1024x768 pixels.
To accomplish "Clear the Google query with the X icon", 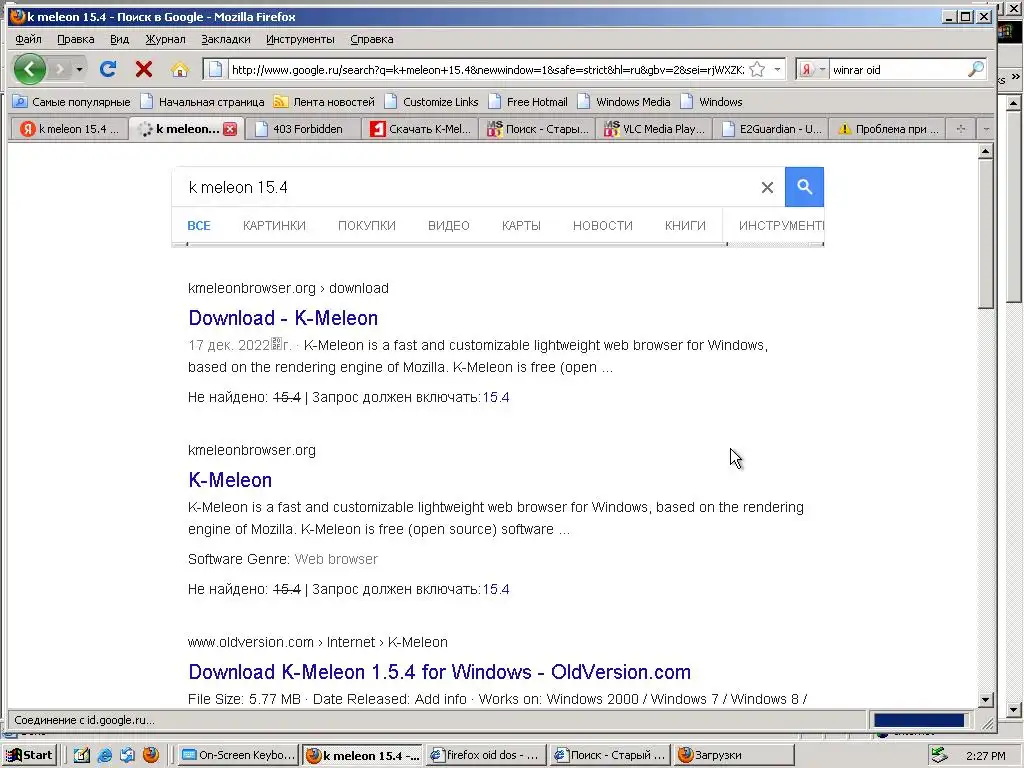I will pyautogui.click(x=767, y=188).
